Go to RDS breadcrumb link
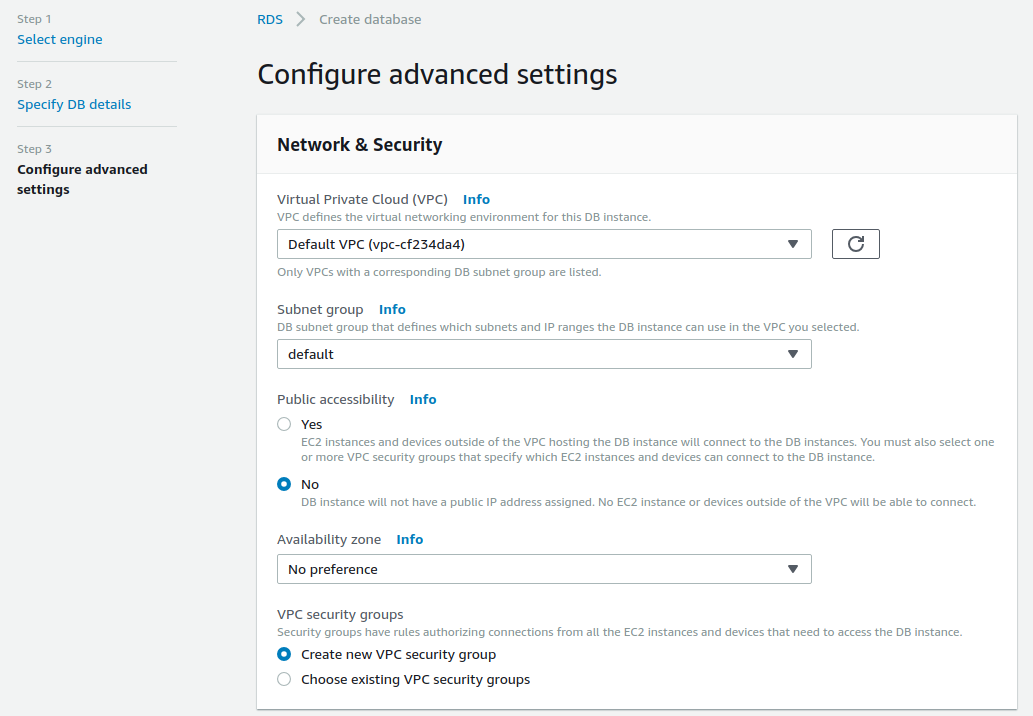 click(270, 19)
